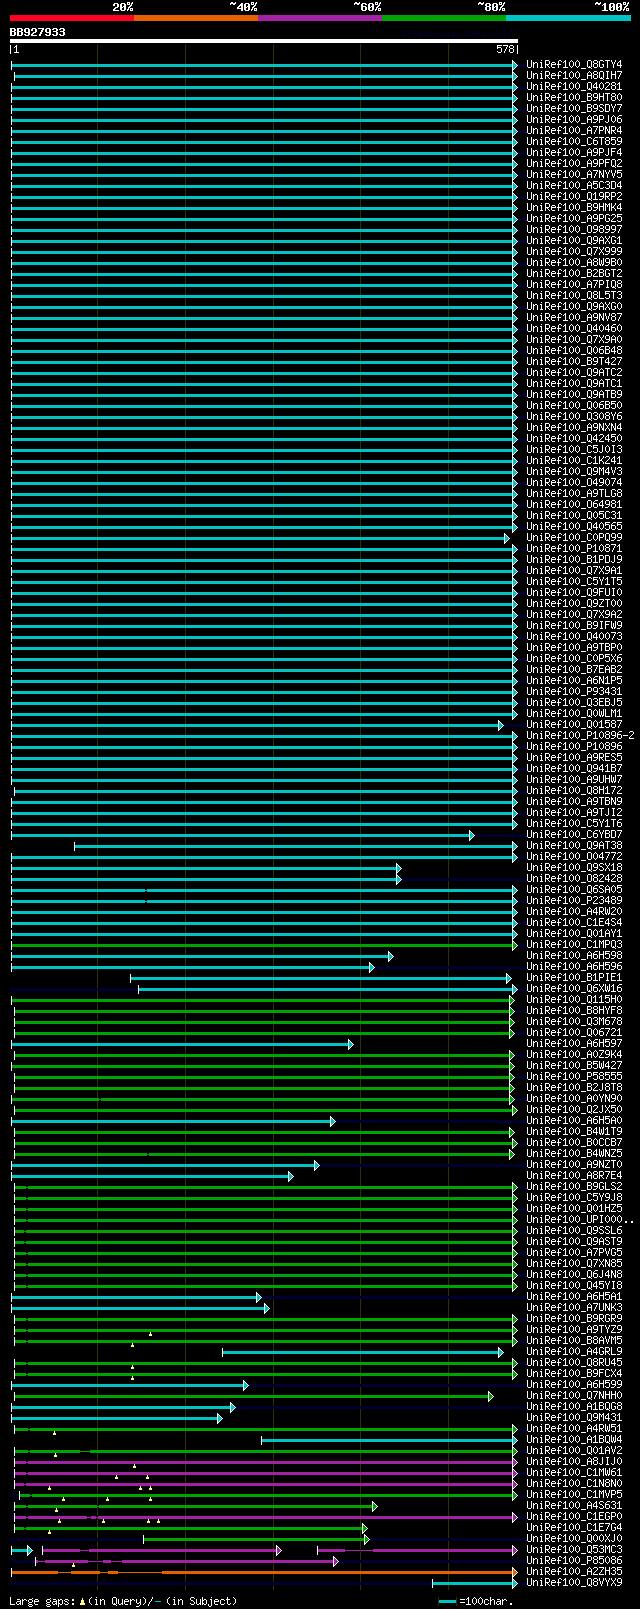Screen dimensions: 640x1609
Task: Open hit UniRef100_UPI000..
Action: click(x=580, y=1220)
